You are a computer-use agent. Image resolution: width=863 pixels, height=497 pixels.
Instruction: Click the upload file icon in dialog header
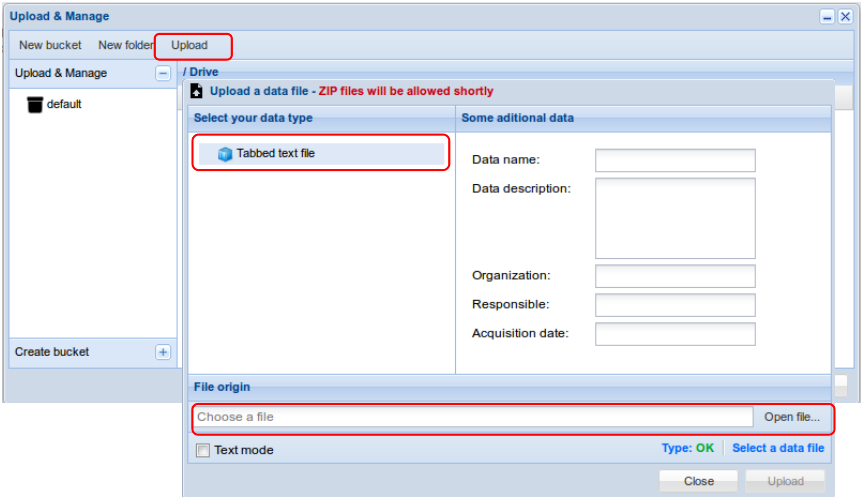click(x=197, y=91)
